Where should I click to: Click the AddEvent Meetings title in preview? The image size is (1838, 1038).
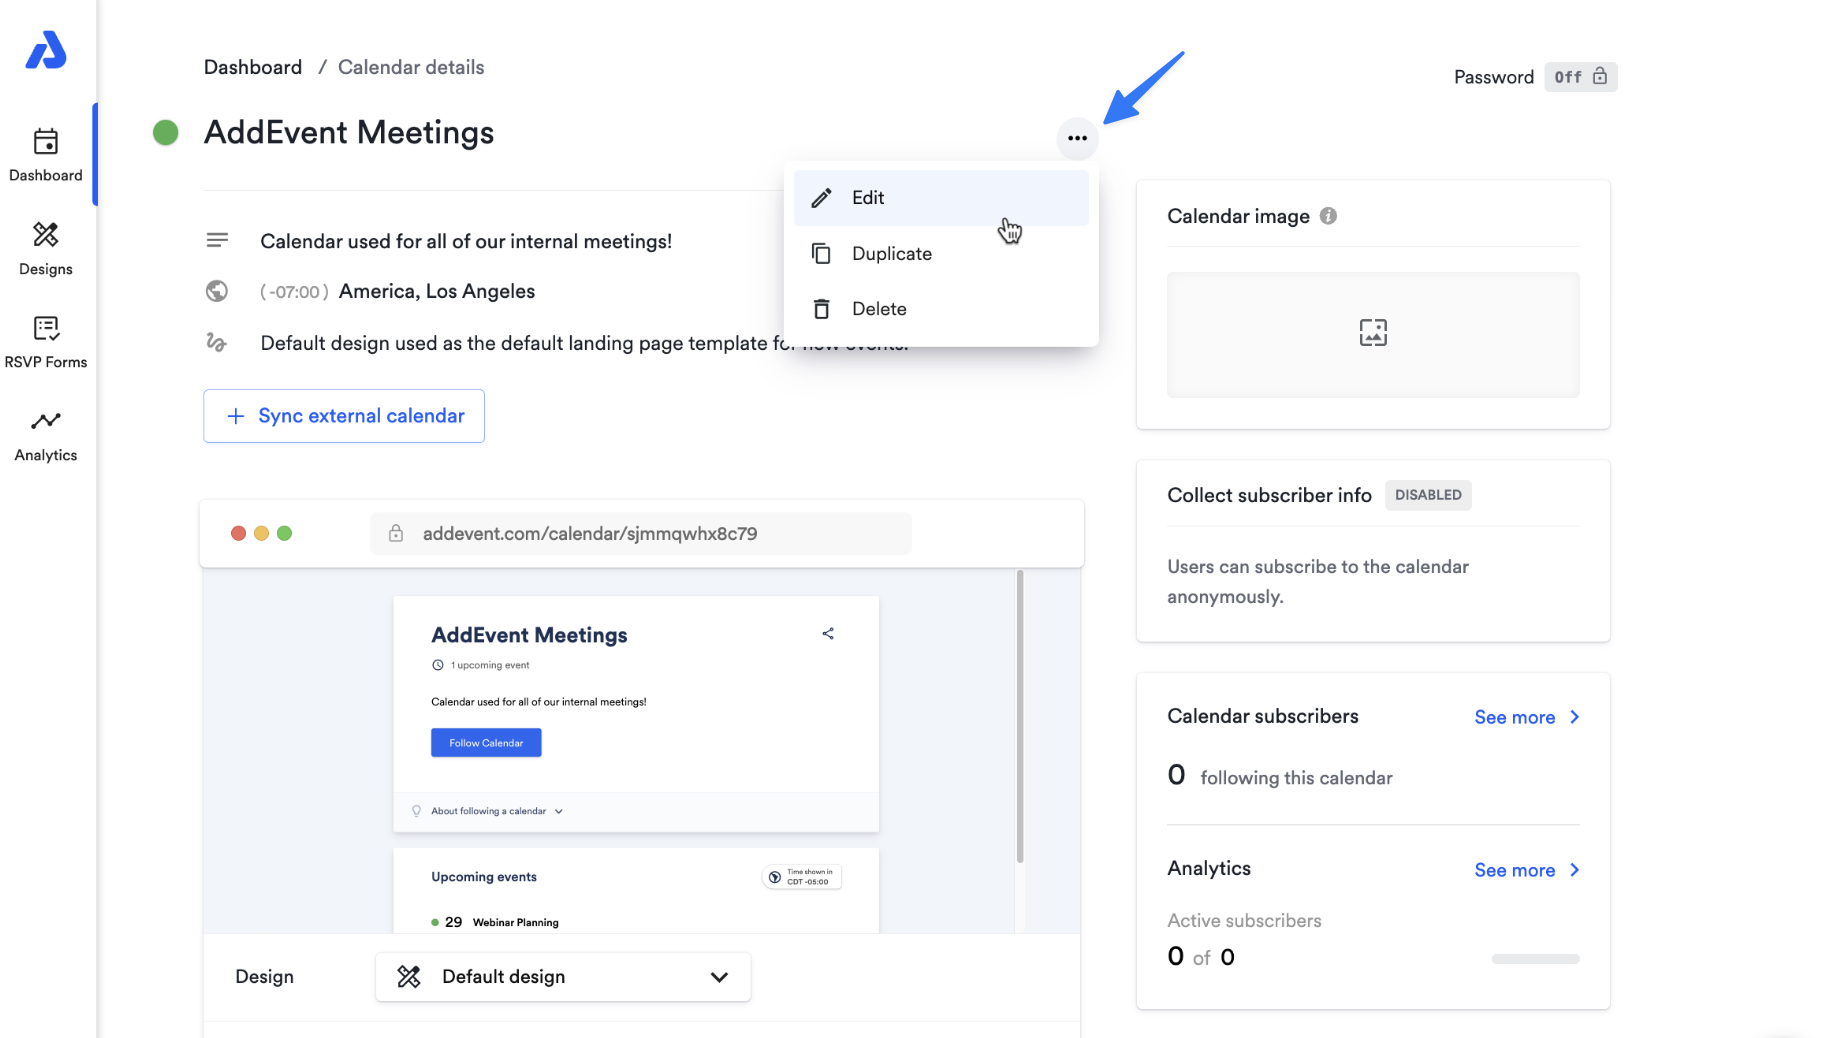click(x=529, y=635)
